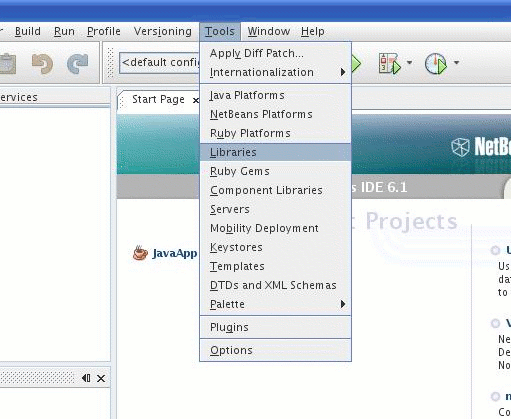Click the Undo arrow icon
511x419 pixels.
click(x=42, y=63)
